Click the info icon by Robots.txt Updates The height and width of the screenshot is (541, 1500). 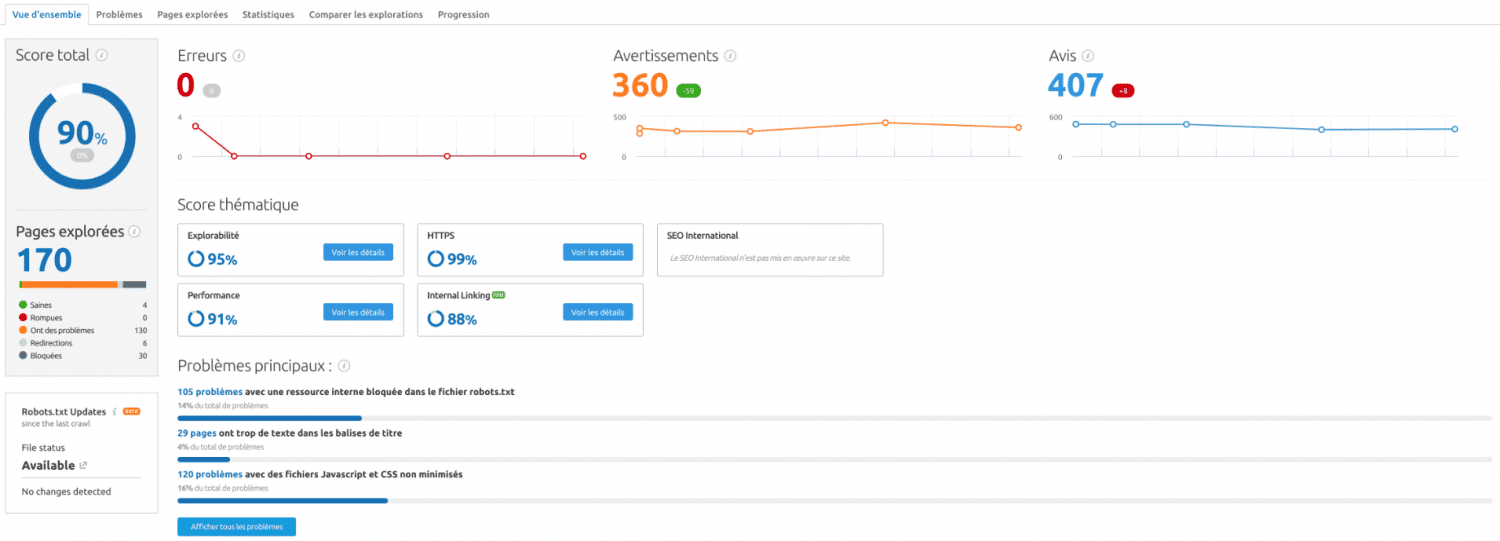click(x=115, y=411)
